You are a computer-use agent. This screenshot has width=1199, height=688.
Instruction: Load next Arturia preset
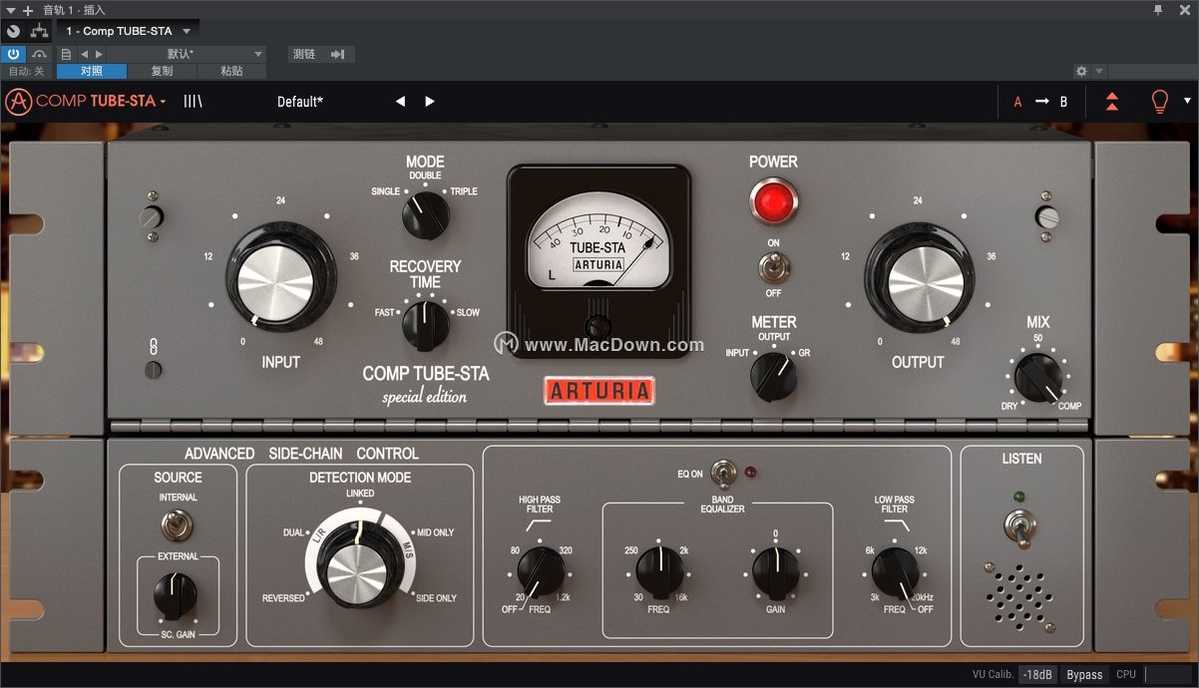point(430,101)
